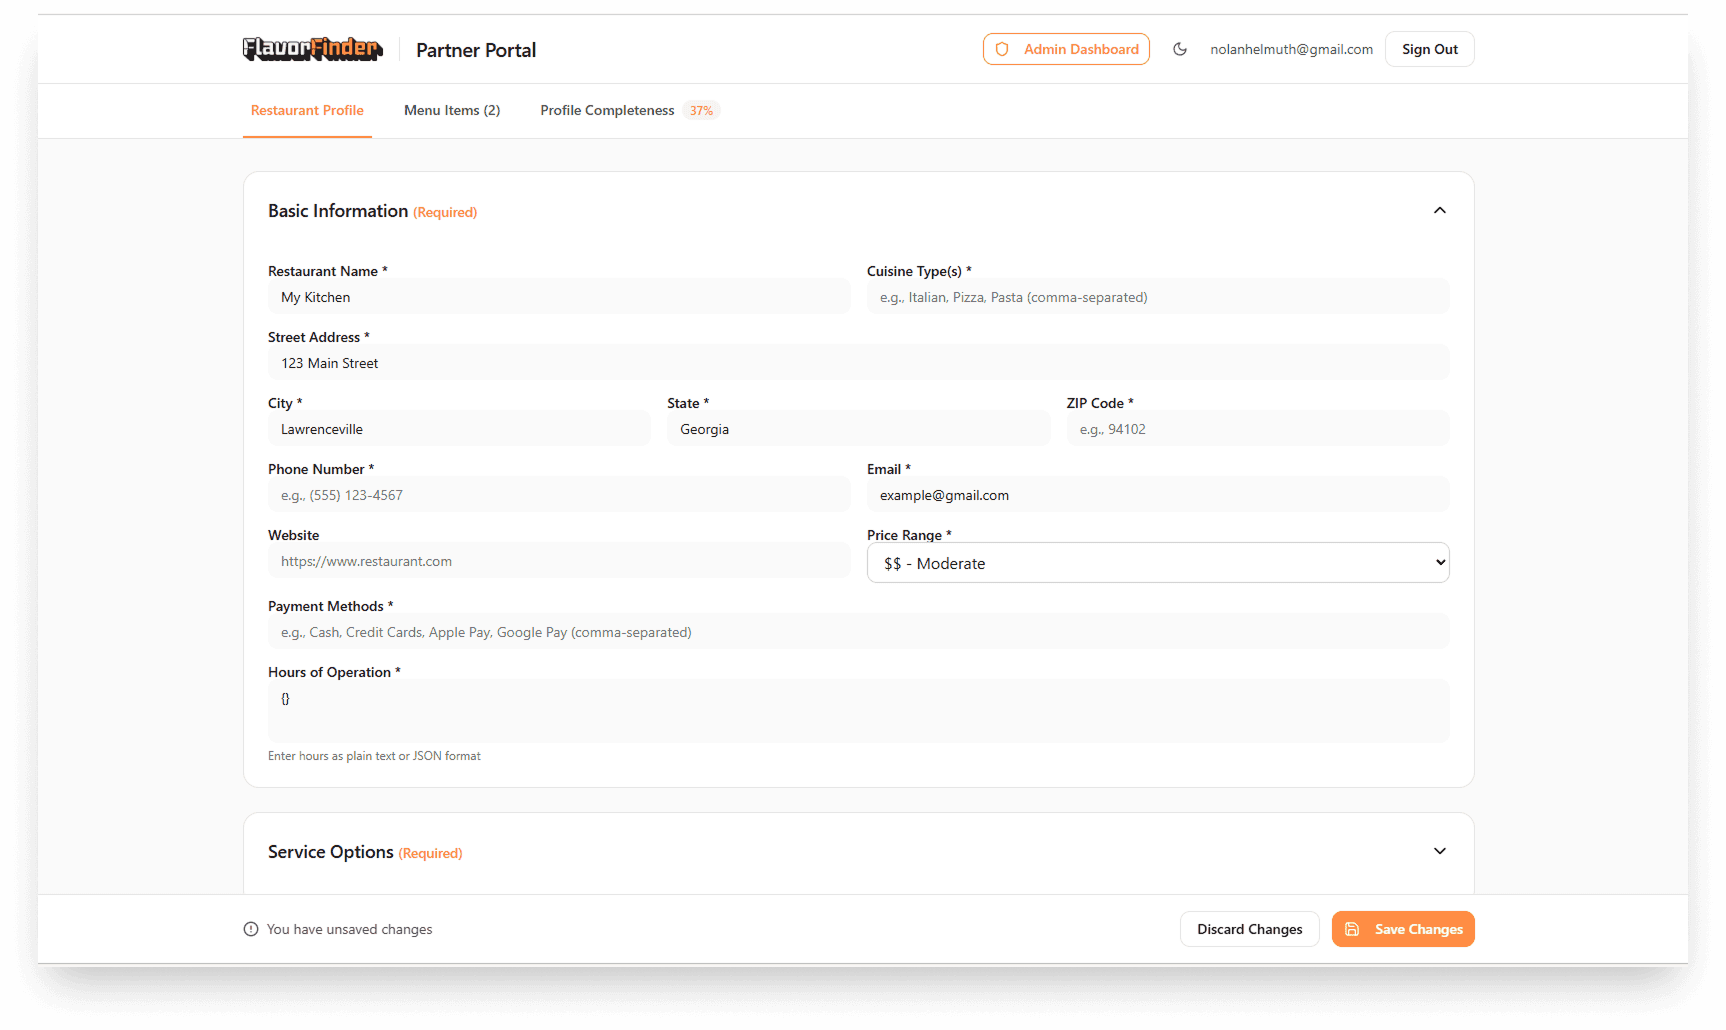Click the Basic Information heading
This screenshot has width=1726, height=1030.
pos(338,211)
